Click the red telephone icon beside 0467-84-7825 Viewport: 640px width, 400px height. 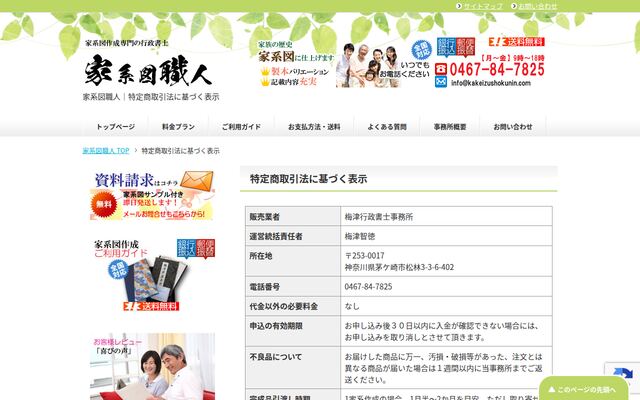pos(441,69)
